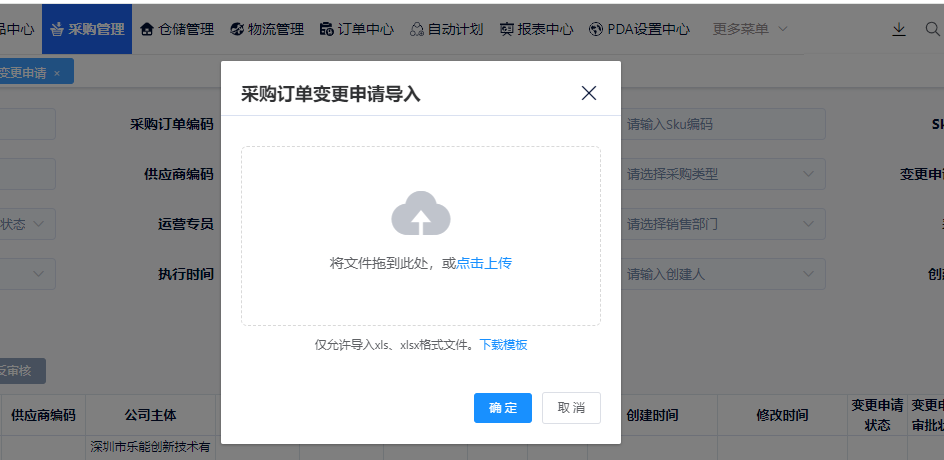
Task: Click the 请输入Sku编码 input field
Action: 722,124
